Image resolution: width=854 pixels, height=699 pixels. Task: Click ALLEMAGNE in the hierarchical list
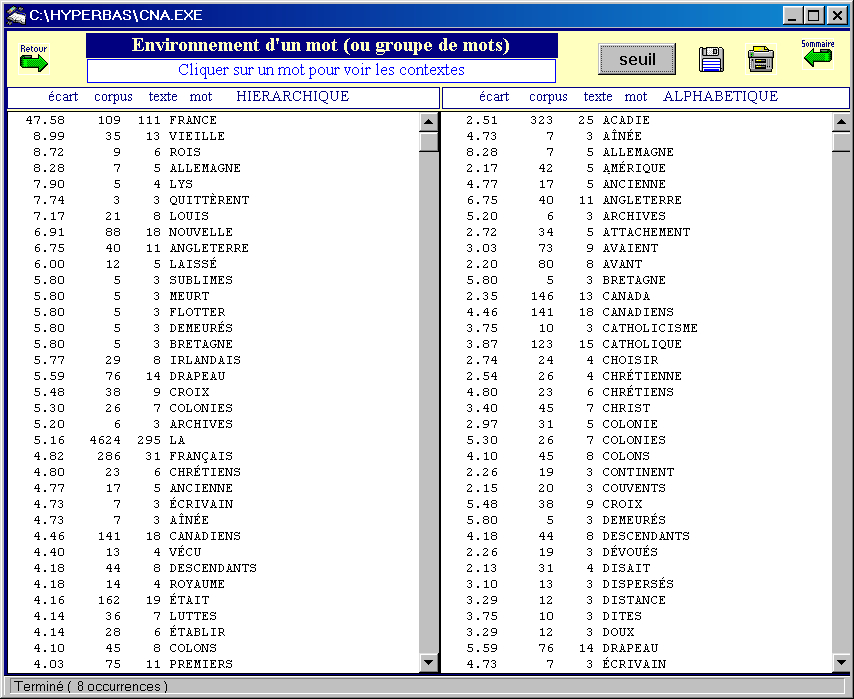click(205, 168)
